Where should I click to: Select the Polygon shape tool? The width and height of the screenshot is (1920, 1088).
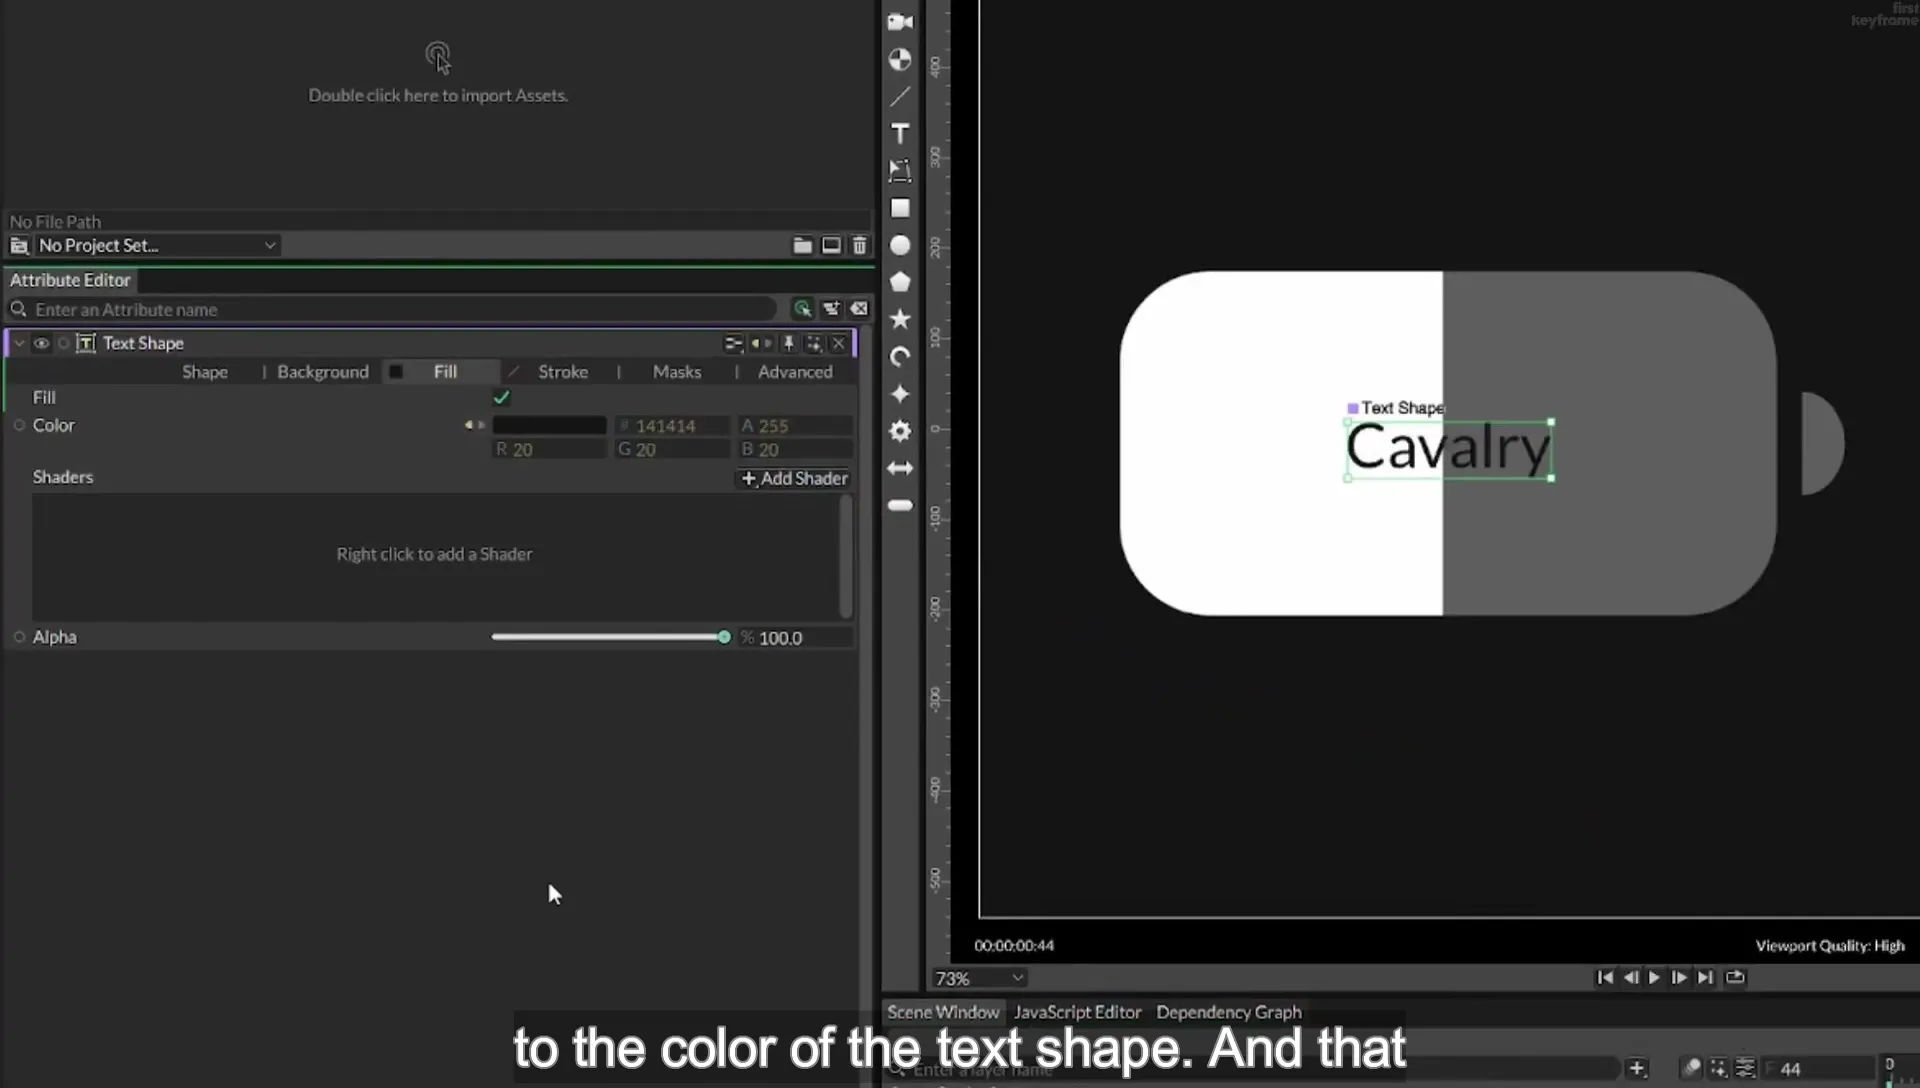900,282
